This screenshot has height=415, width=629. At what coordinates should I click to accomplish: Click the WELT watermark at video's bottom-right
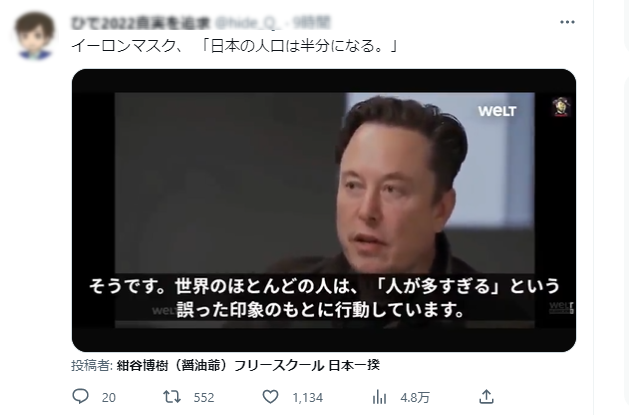[x=561, y=308]
